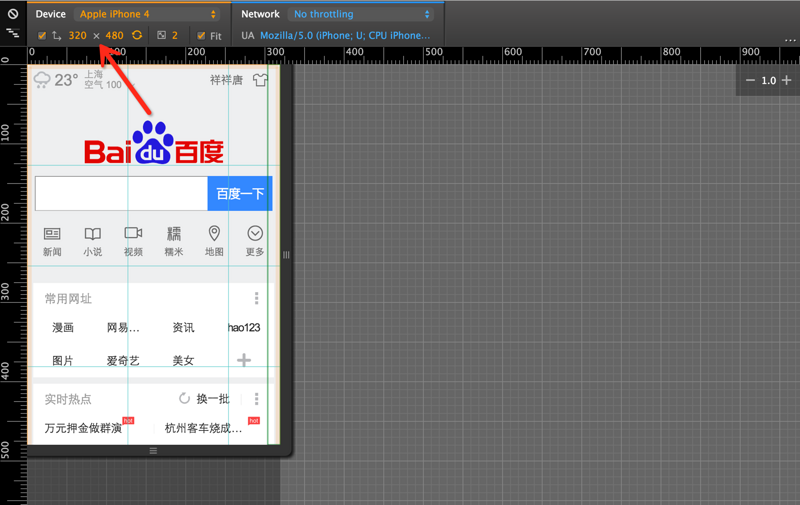
Task: Click the 换一批 refresh button
Action: (x=205, y=398)
